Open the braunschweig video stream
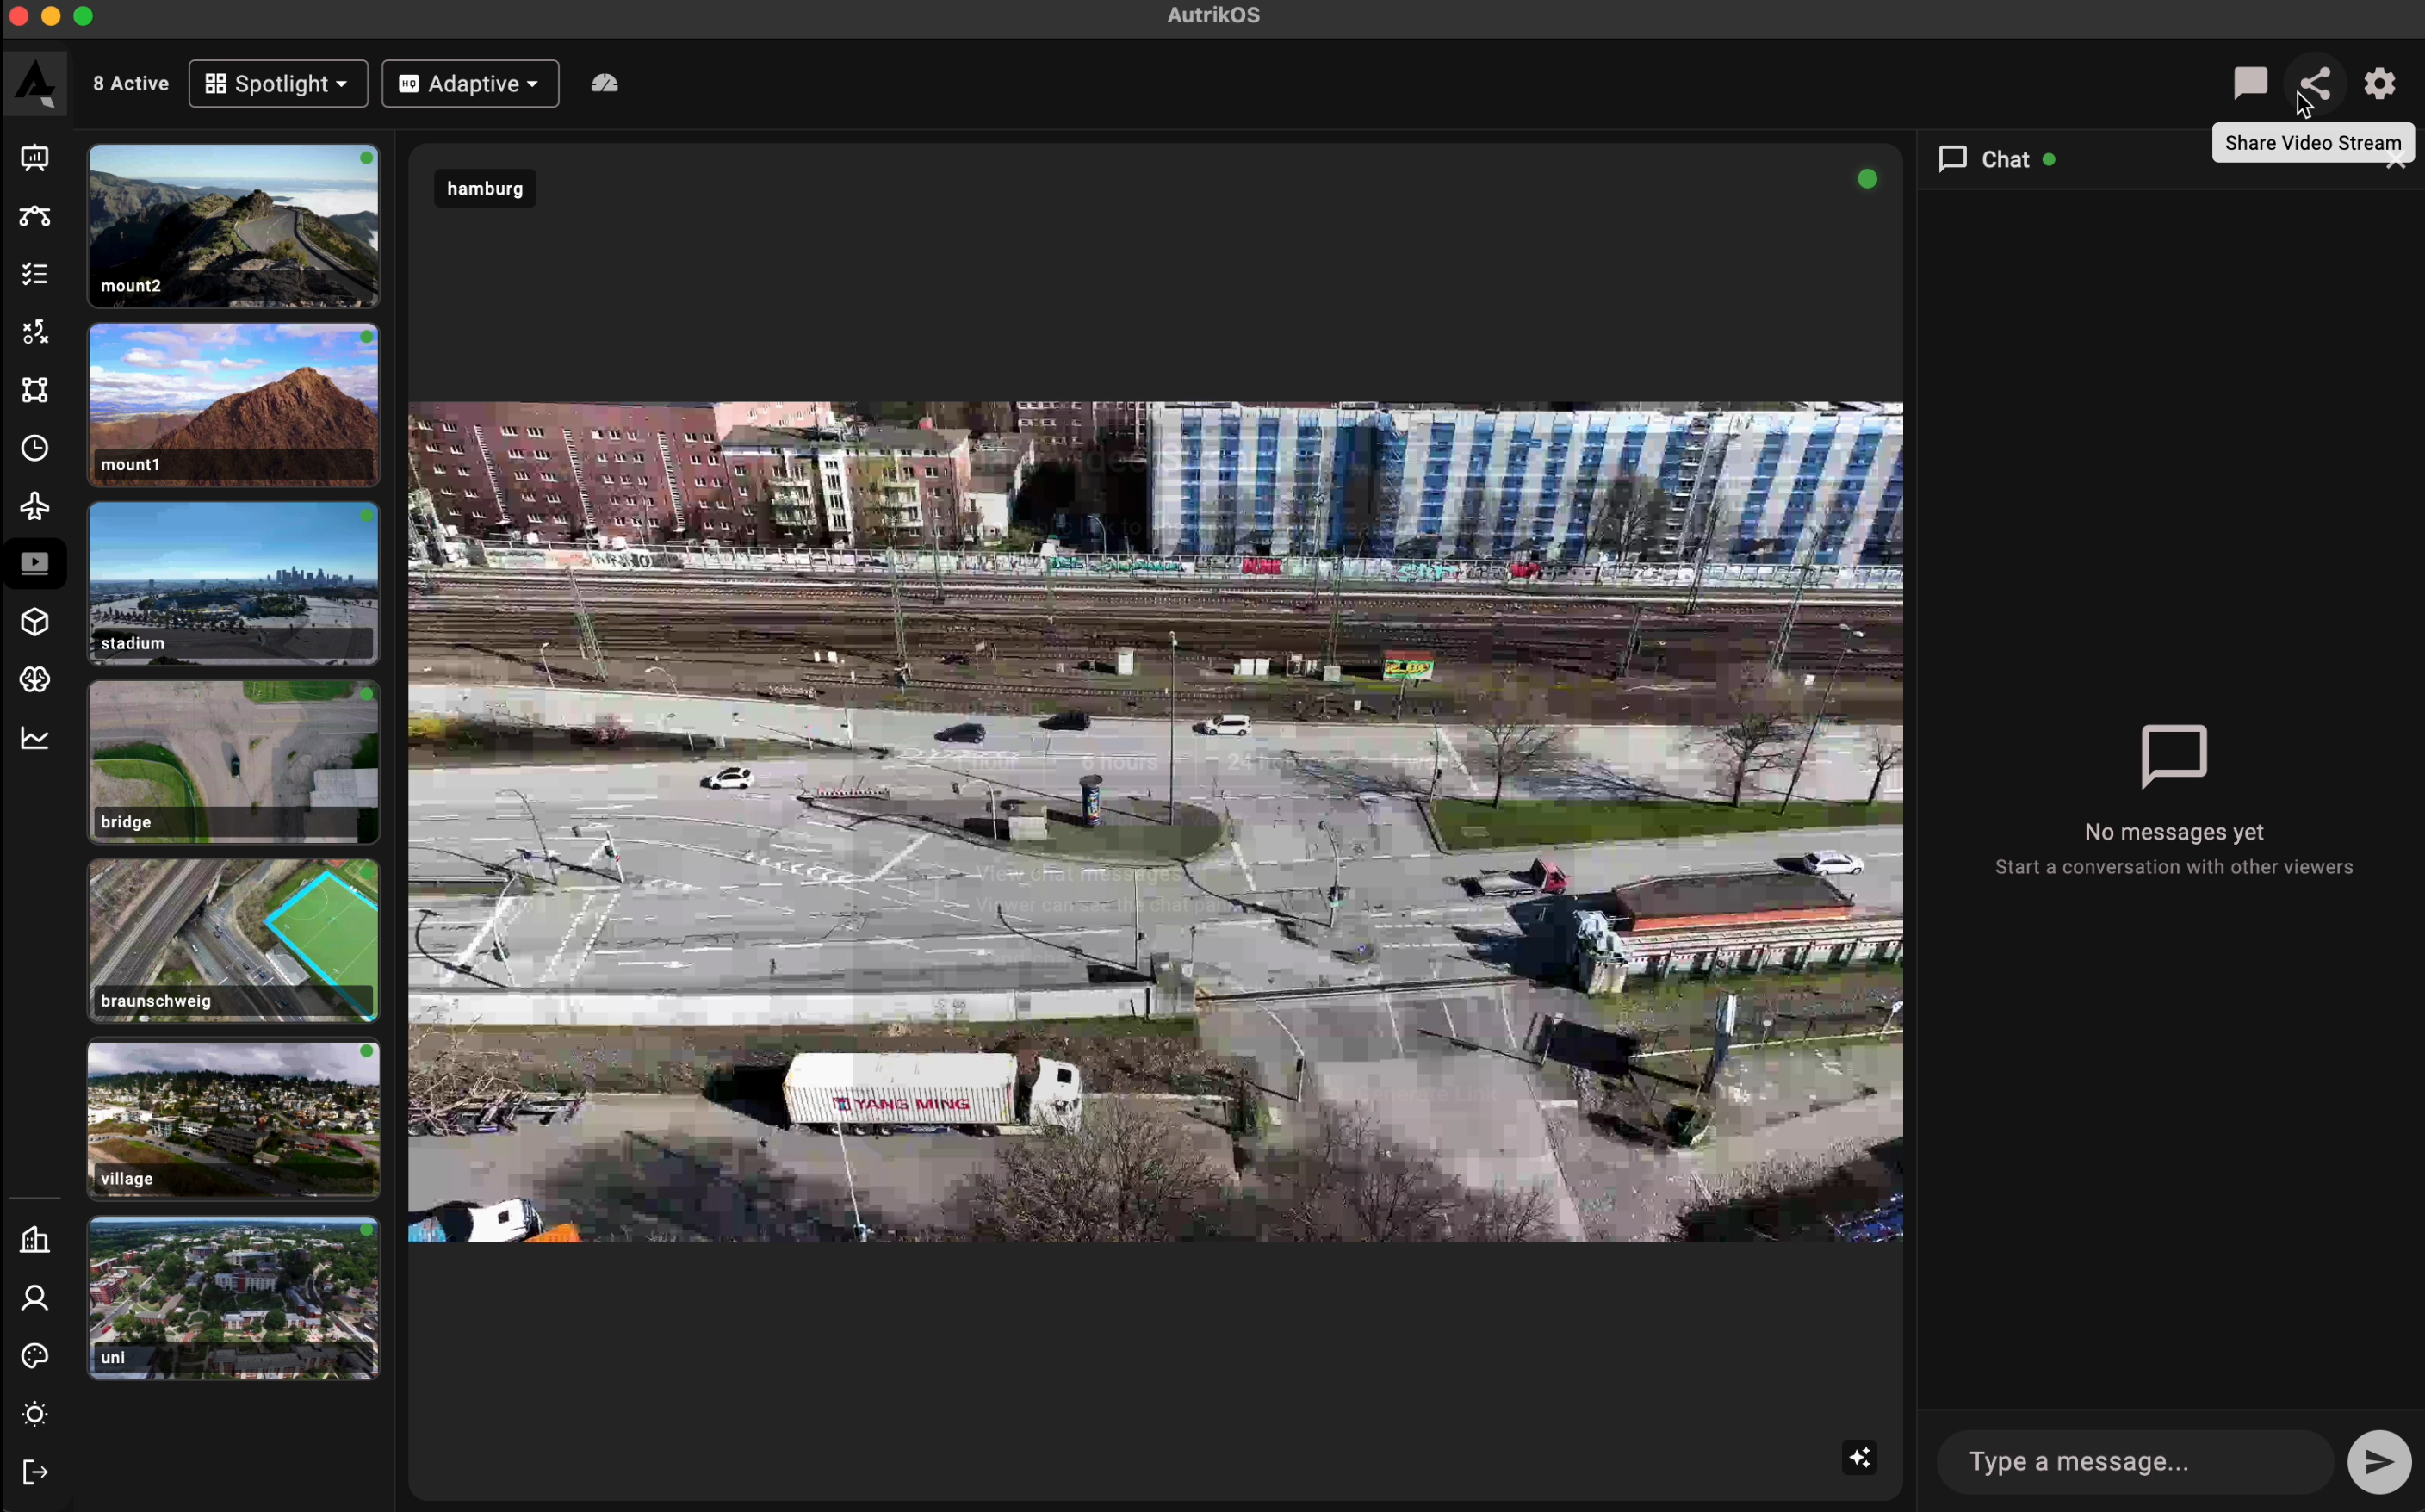 tap(233, 941)
